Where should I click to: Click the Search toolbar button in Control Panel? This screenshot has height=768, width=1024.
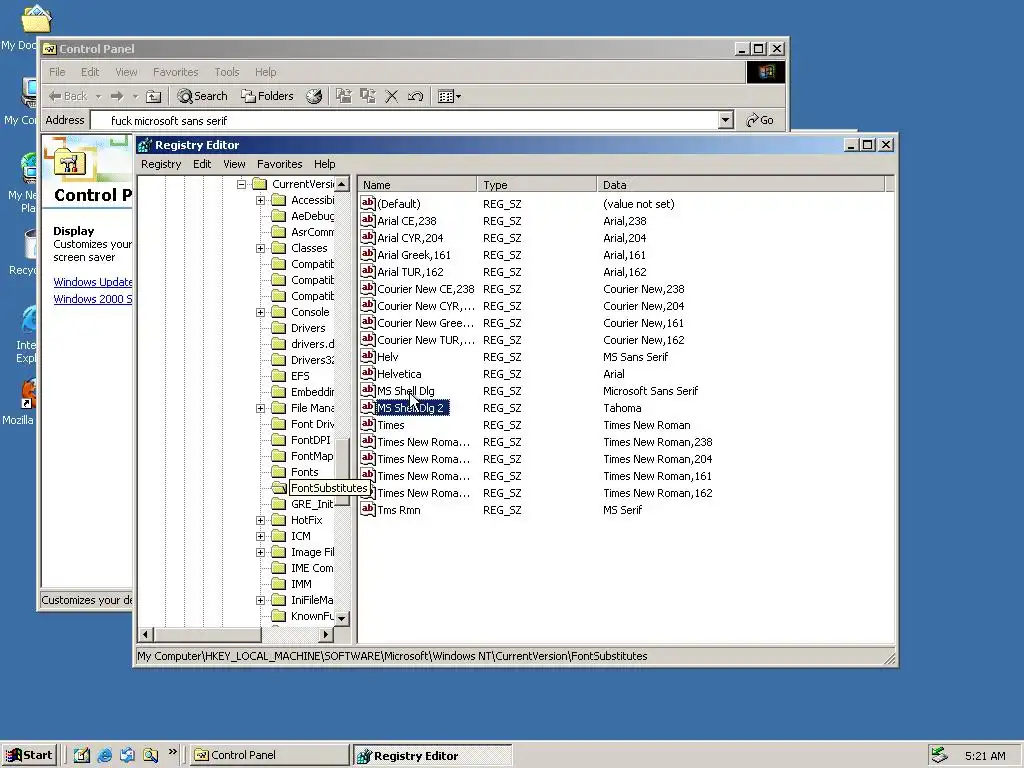click(202, 96)
